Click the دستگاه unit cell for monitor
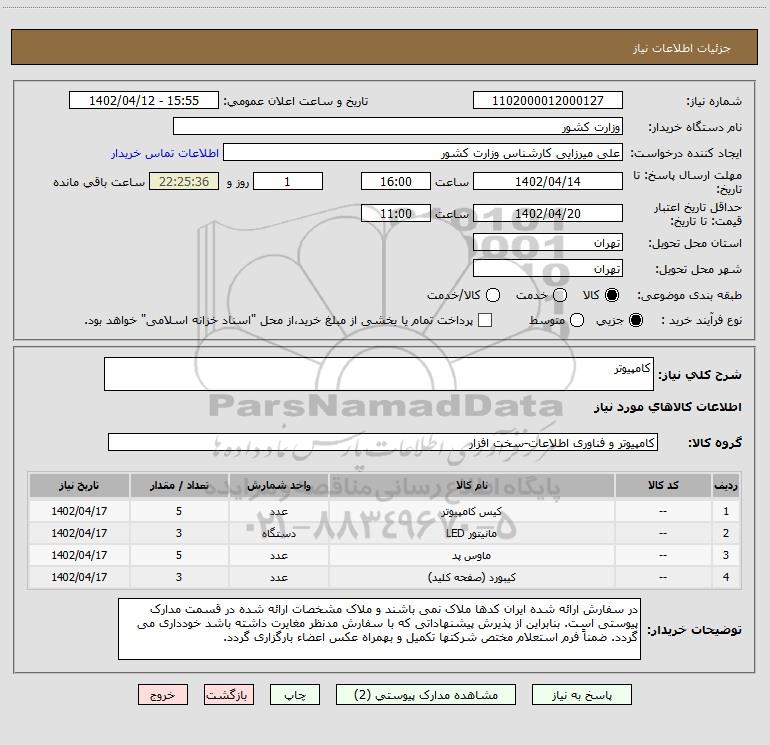This screenshot has height=745, width=770. [x=278, y=533]
